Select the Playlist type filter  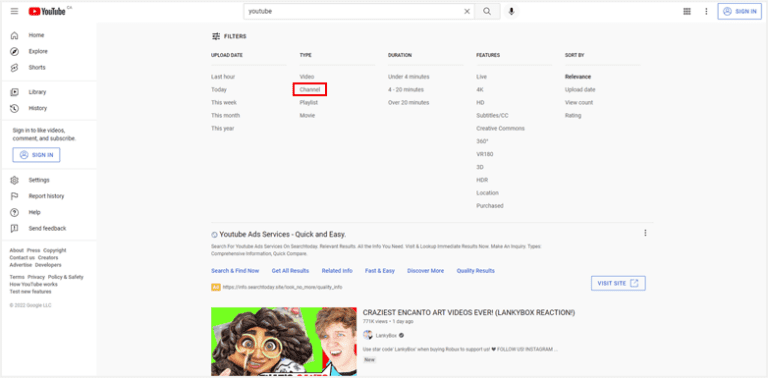pyautogui.click(x=309, y=103)
